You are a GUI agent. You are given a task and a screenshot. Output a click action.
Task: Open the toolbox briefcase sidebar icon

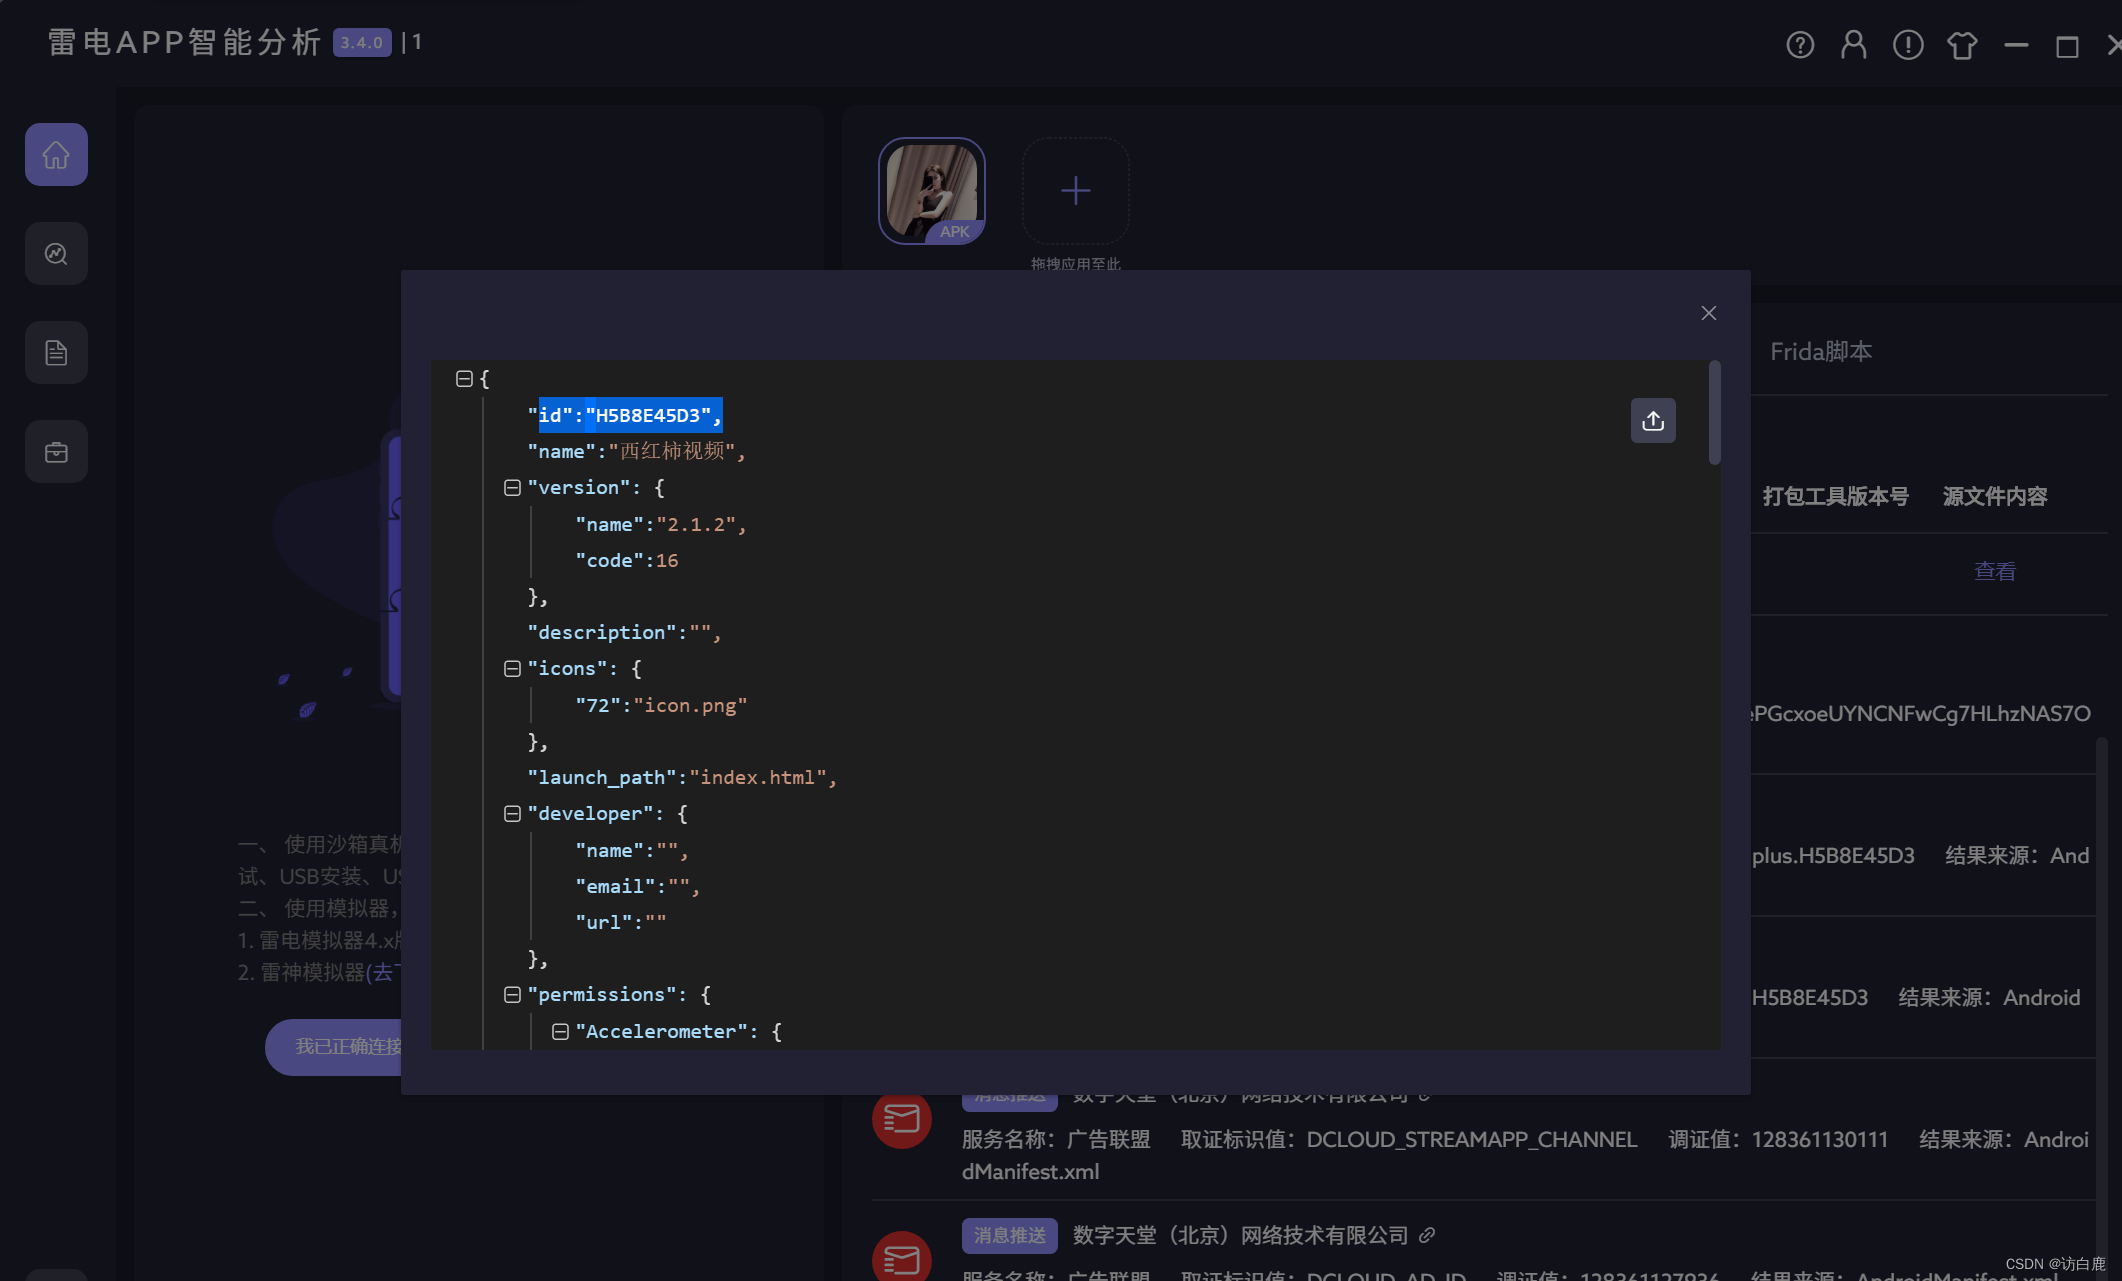coord(56,452)
